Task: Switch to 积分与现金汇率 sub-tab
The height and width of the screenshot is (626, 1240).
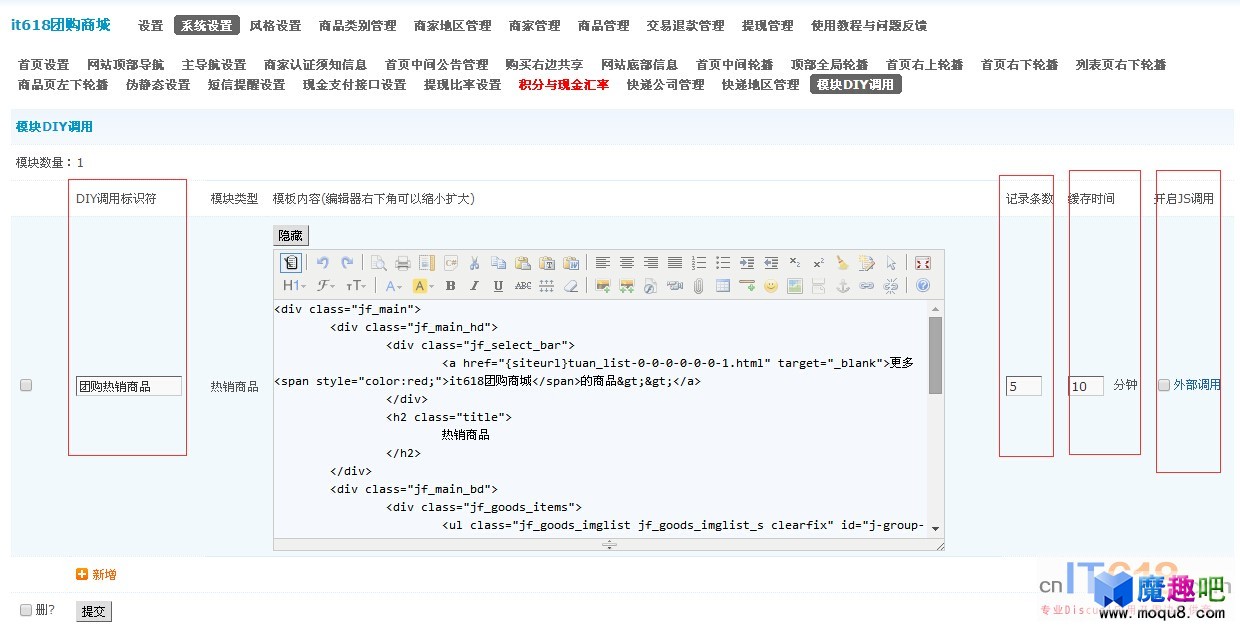Action: pos(564,85)
